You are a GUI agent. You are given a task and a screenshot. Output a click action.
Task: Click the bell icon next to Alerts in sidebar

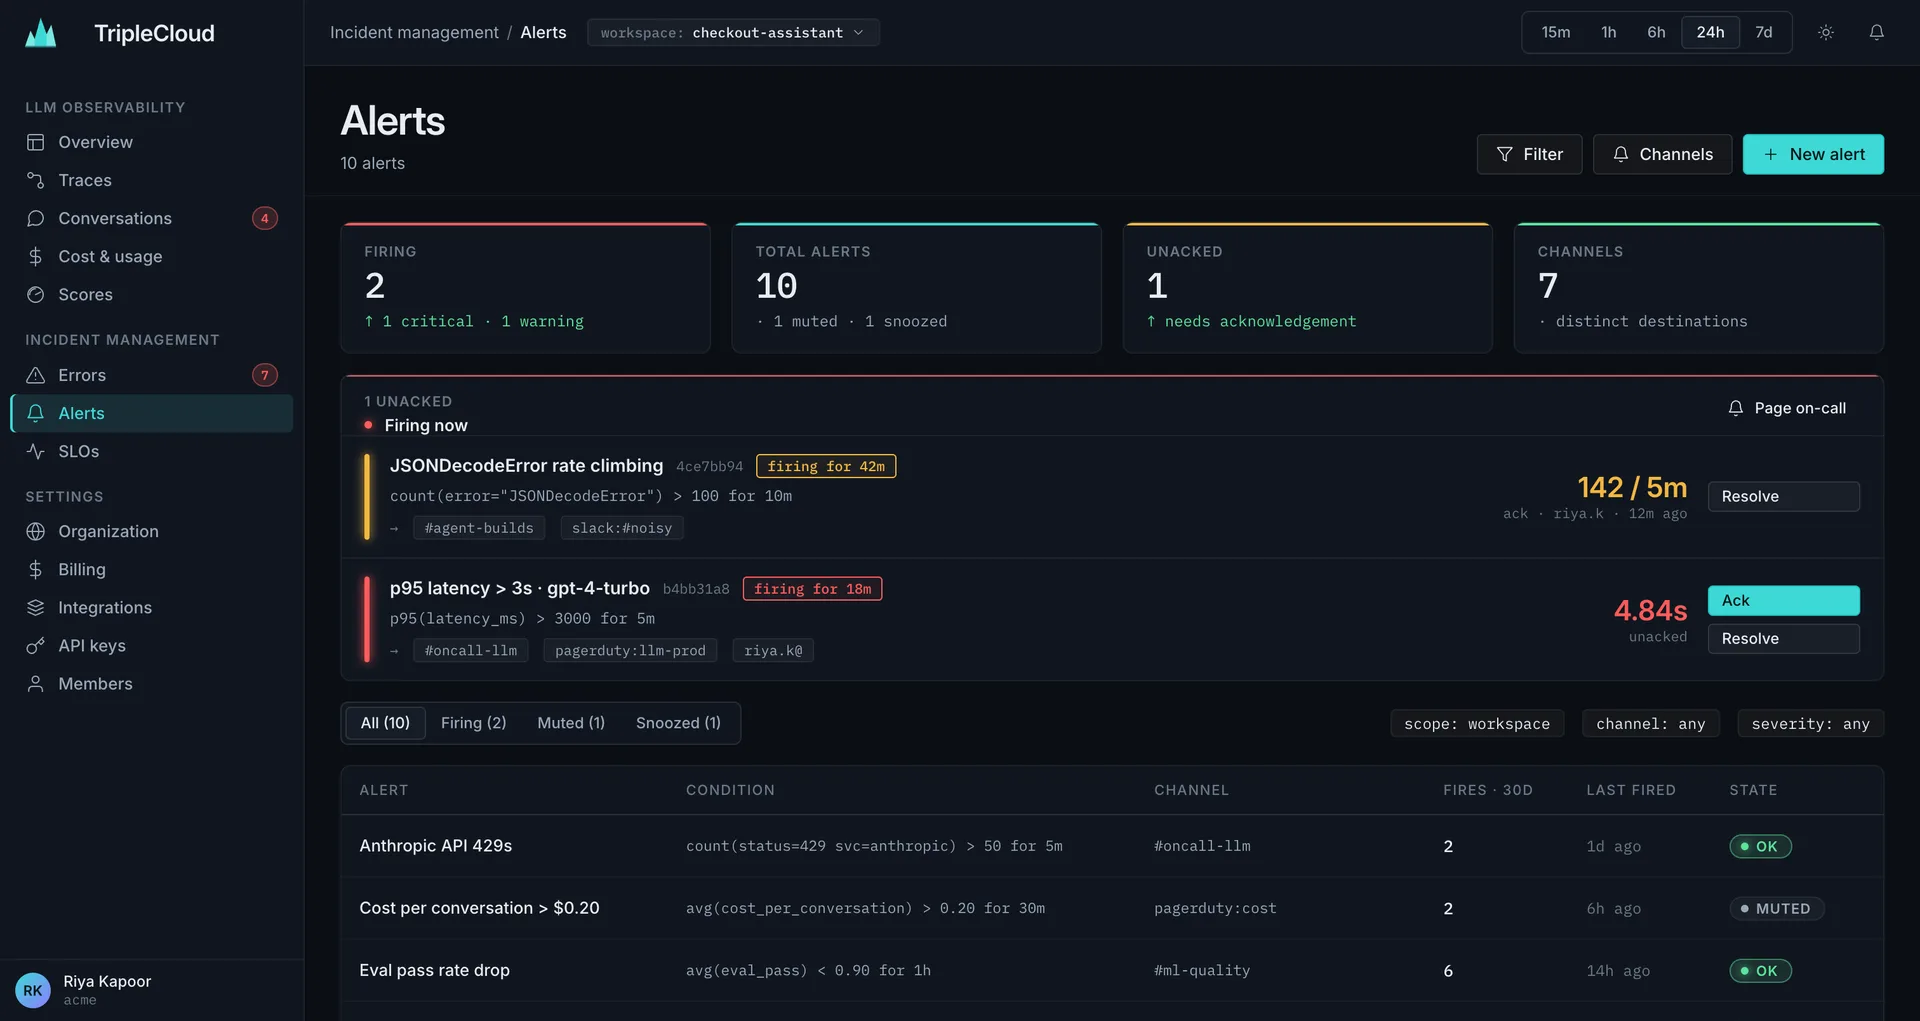(36, 413)
